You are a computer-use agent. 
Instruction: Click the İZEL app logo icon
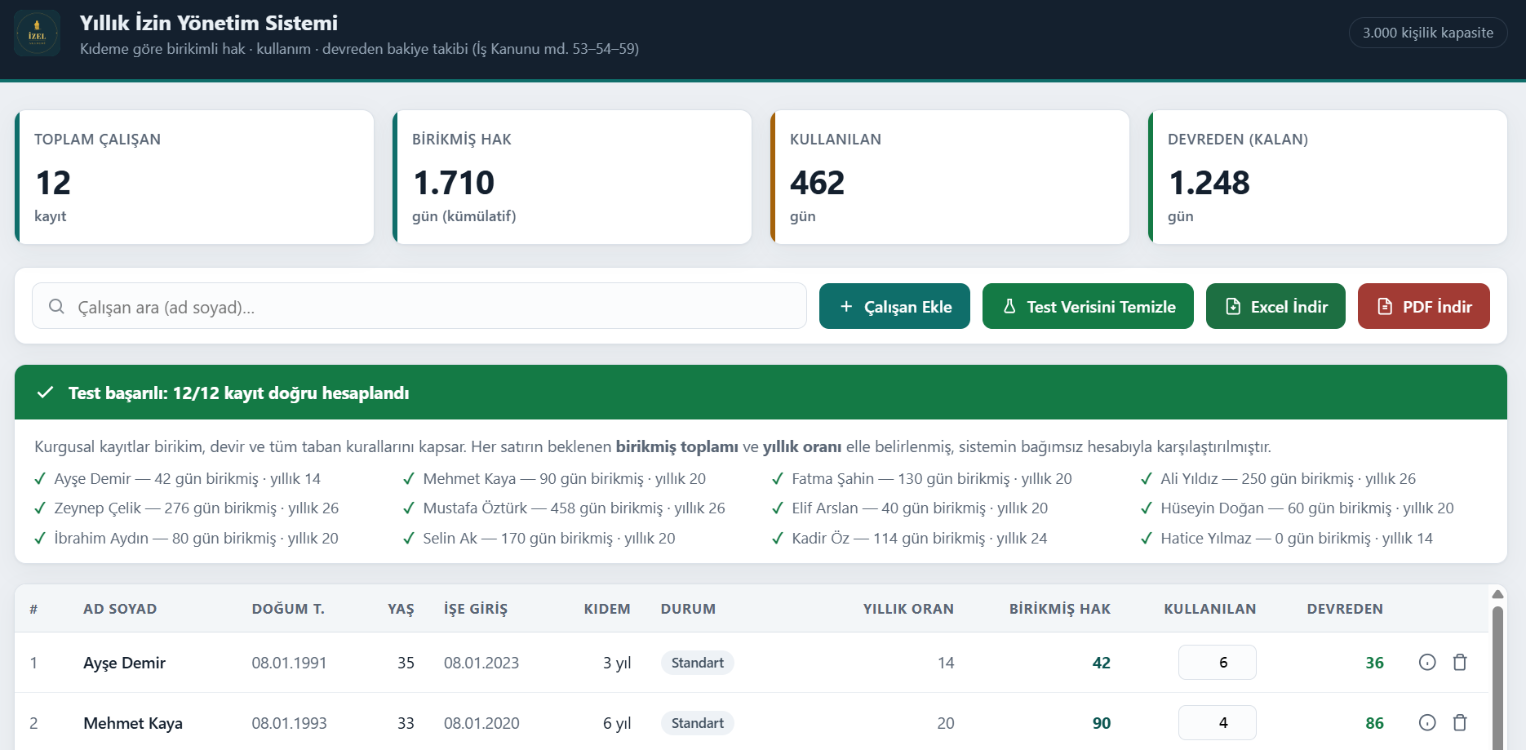pyautogui.click(x=37, y=33)
